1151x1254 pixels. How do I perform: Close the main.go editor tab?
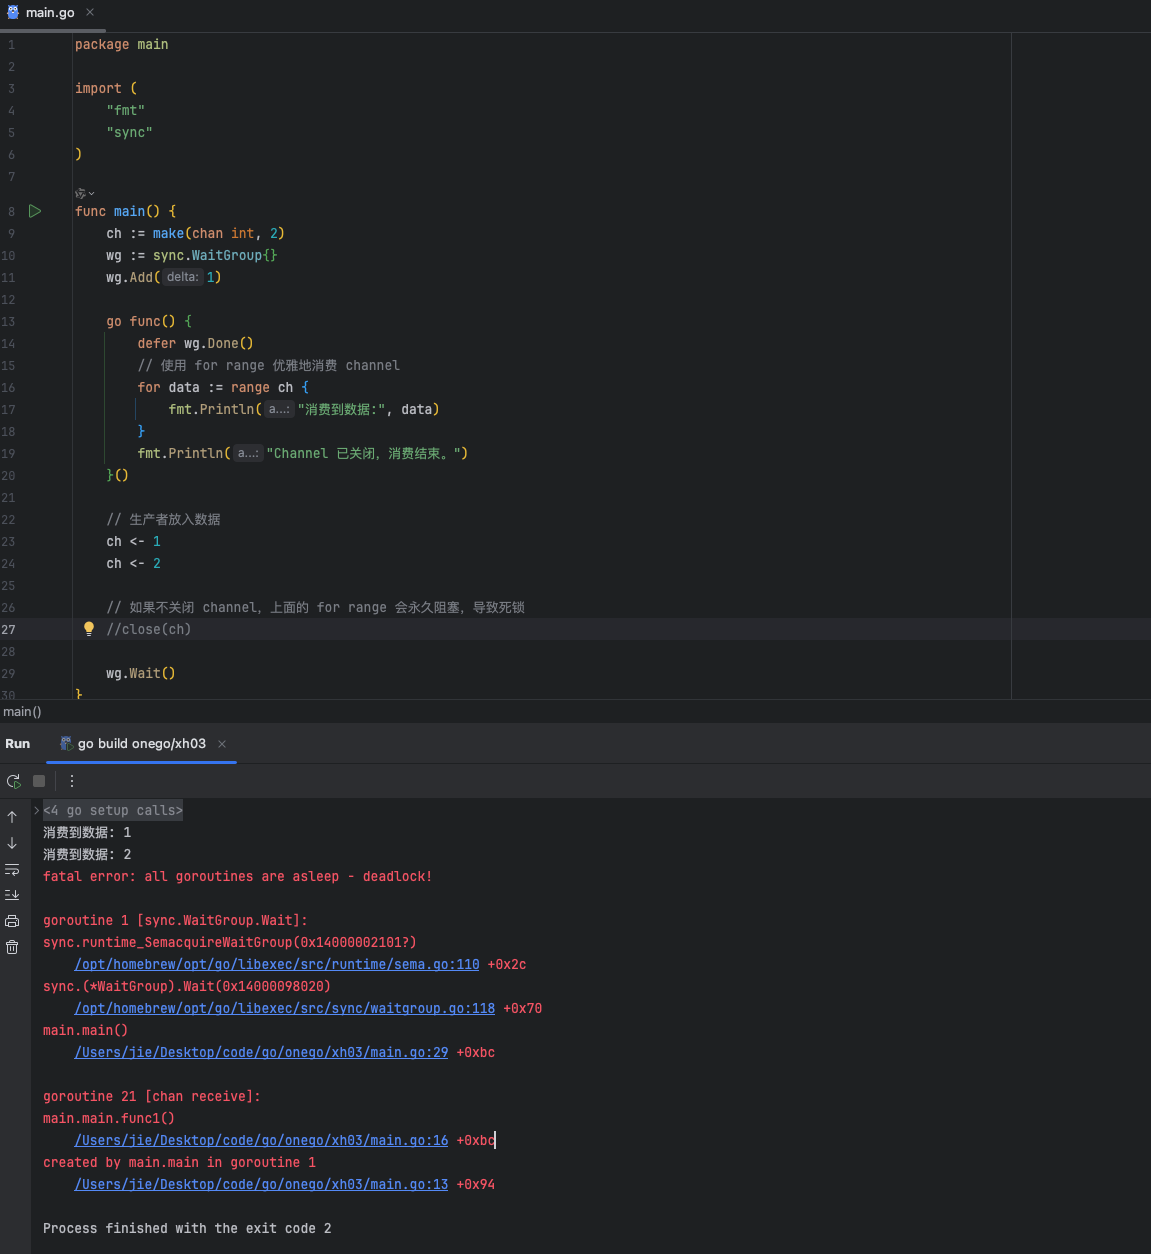coord(90,12)
